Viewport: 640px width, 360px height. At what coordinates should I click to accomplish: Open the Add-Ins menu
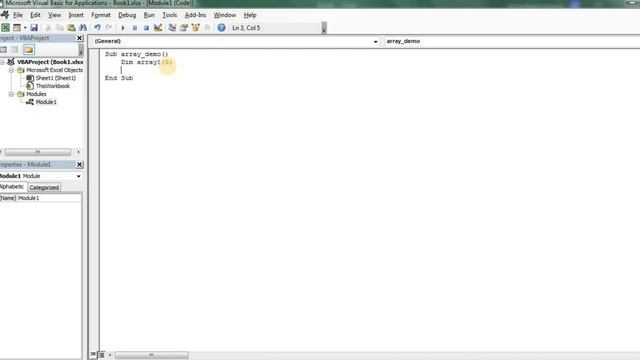click(196, 15)
